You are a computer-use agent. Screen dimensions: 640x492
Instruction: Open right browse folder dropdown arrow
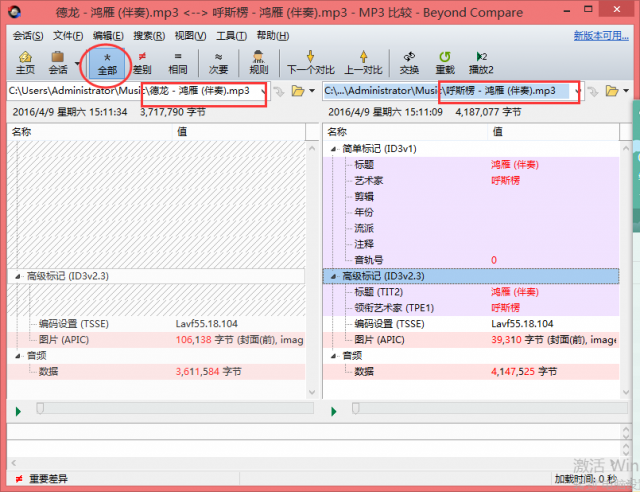[626, 91]
